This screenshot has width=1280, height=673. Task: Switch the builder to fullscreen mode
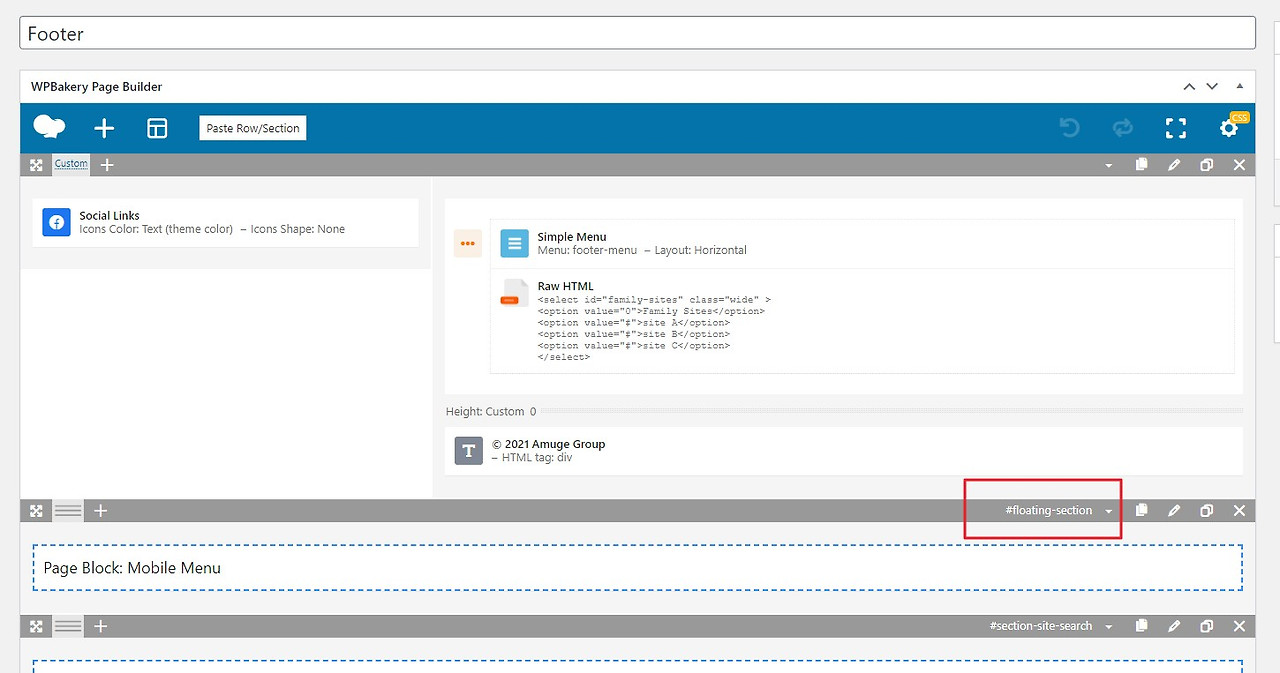click(1176, 128)
